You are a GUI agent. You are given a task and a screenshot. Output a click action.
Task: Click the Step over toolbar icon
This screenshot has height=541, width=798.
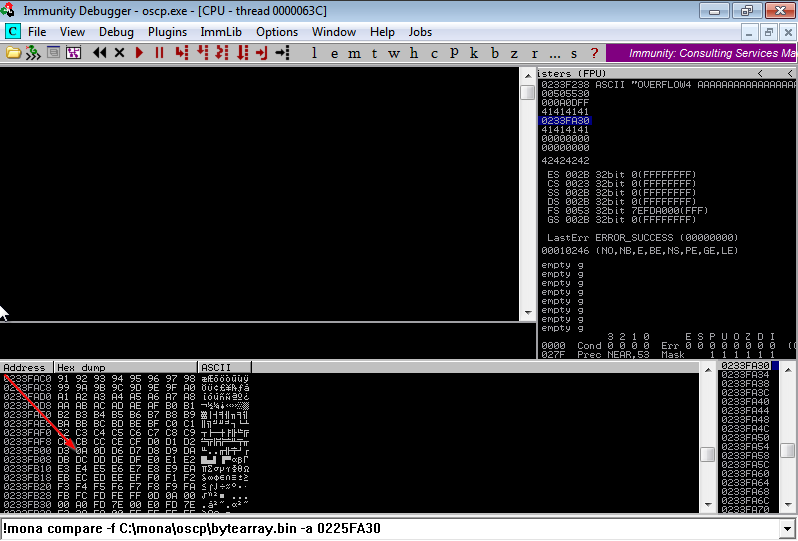tap(202, 52)
